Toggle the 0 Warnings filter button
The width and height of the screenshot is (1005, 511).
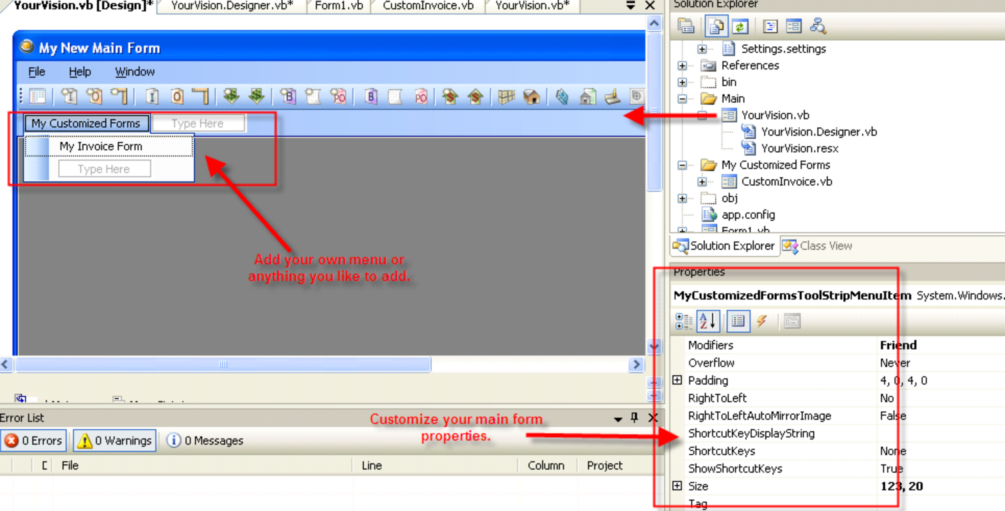pos(115,440)
